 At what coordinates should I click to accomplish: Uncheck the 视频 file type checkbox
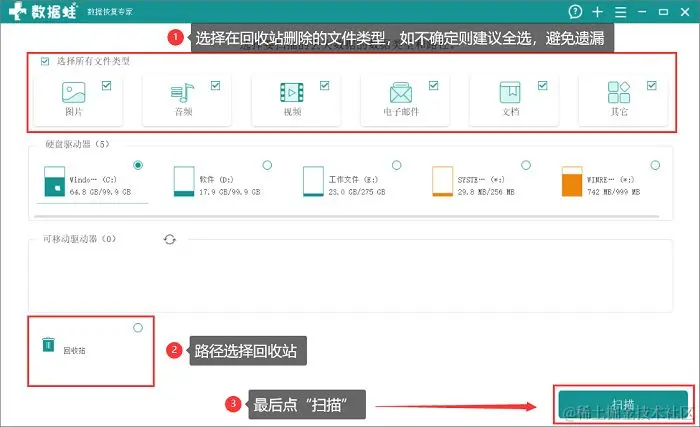click(325, 85)
